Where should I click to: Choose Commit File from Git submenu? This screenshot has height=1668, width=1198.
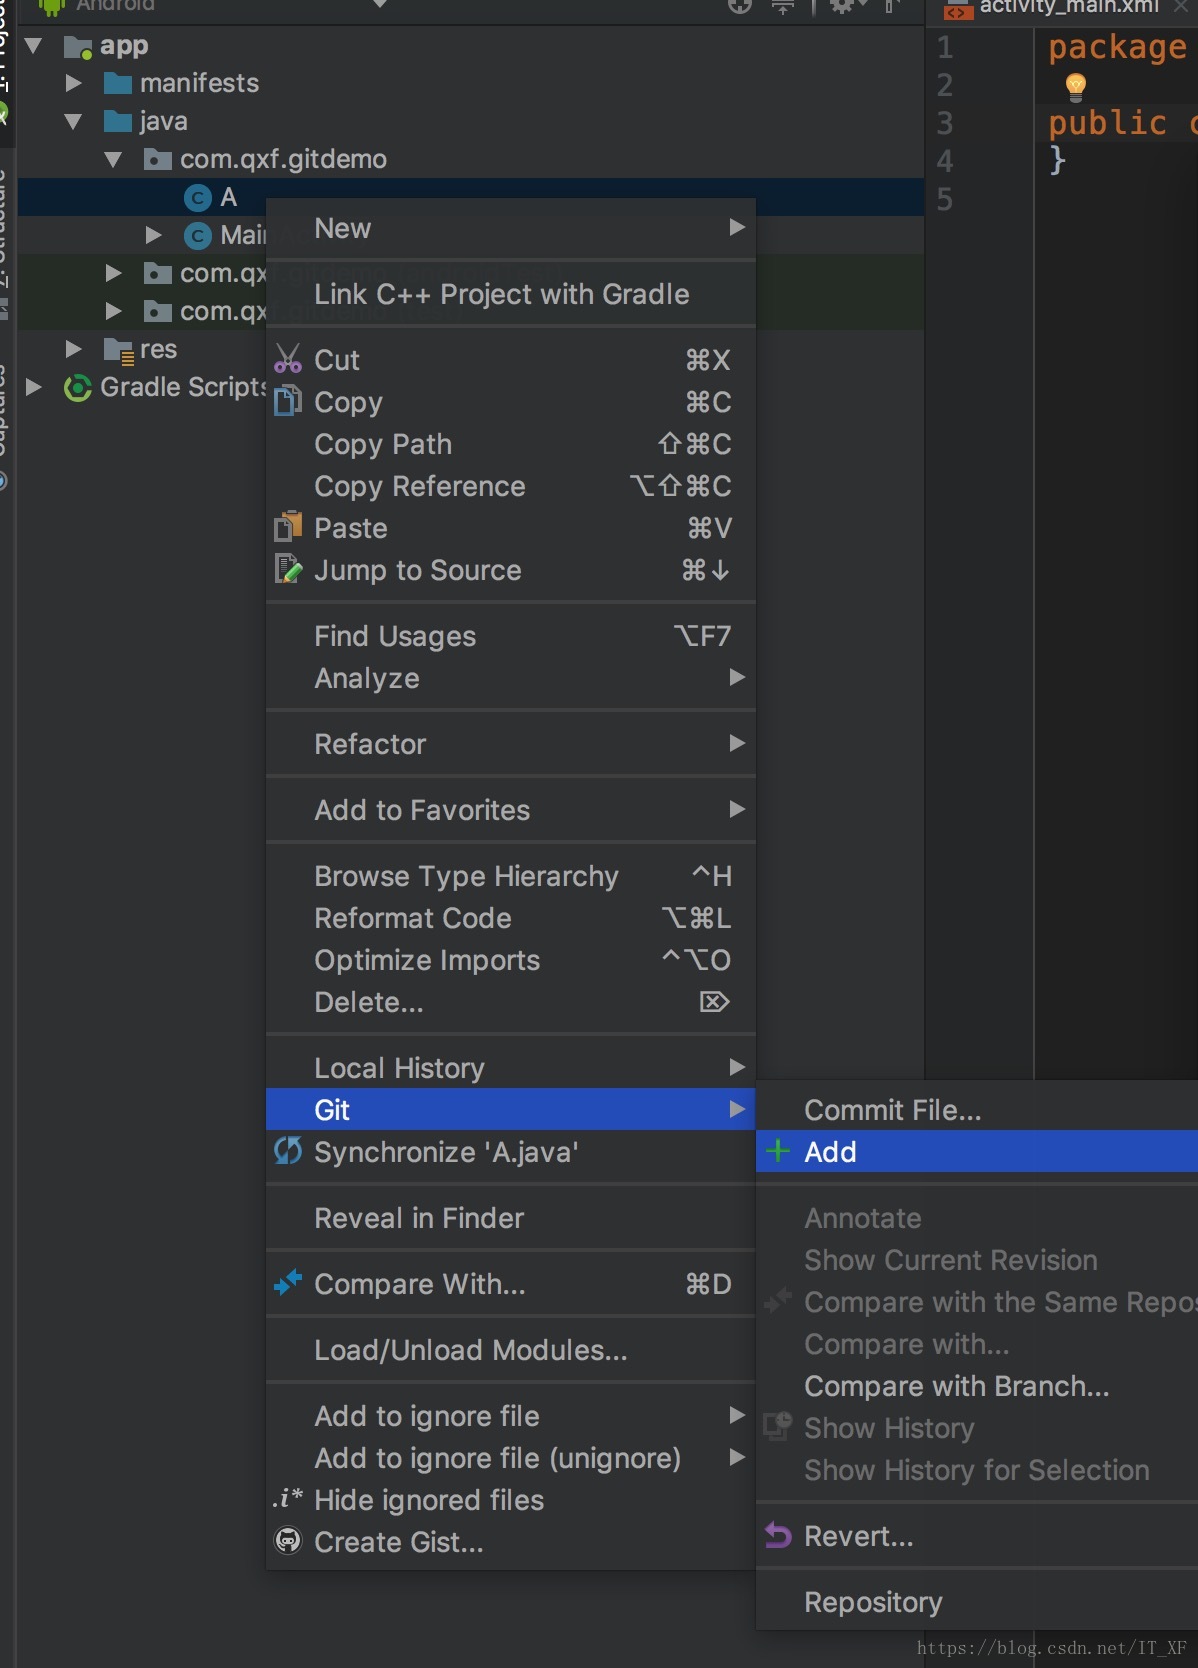click(x=892, y=1109)
